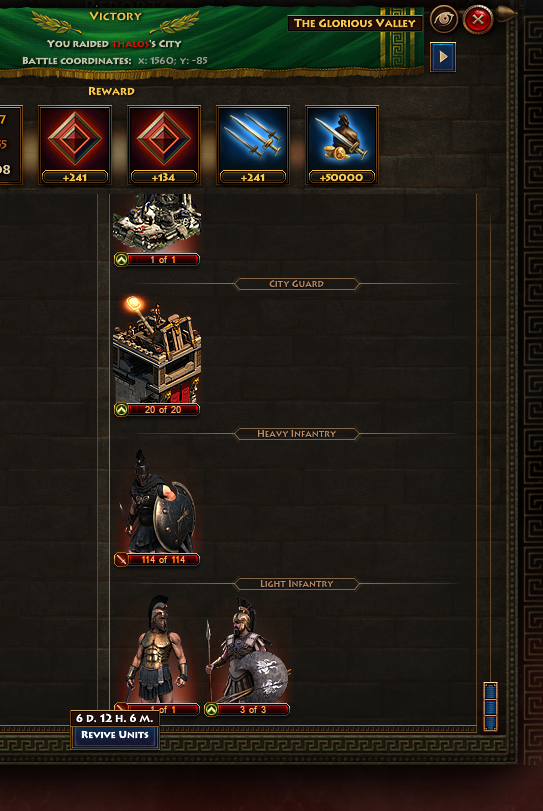Image resolution: width=543 pixels, height=811 pixels.
Task: Click the Revive Units button
Action: pos(114,735)
